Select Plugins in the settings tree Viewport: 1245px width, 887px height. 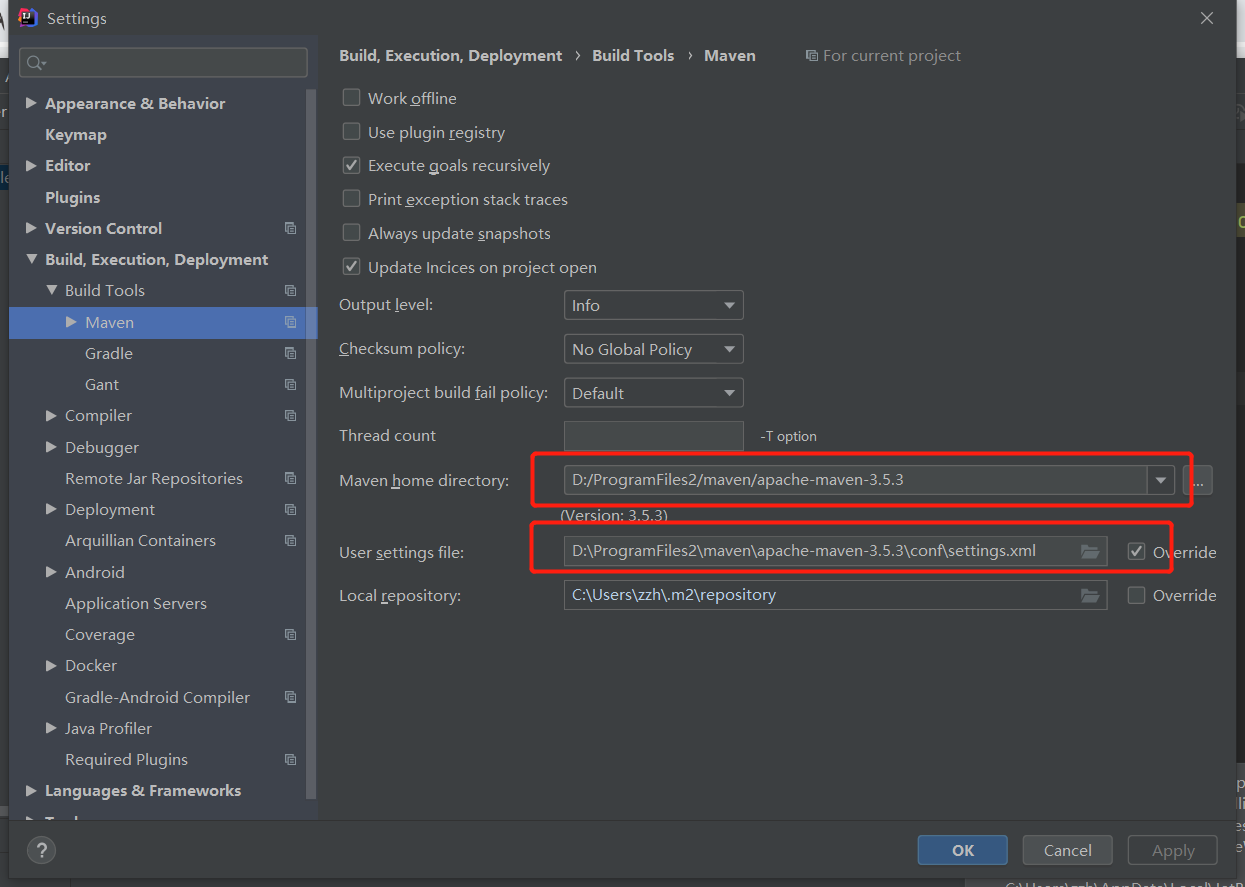pos(73,197)
